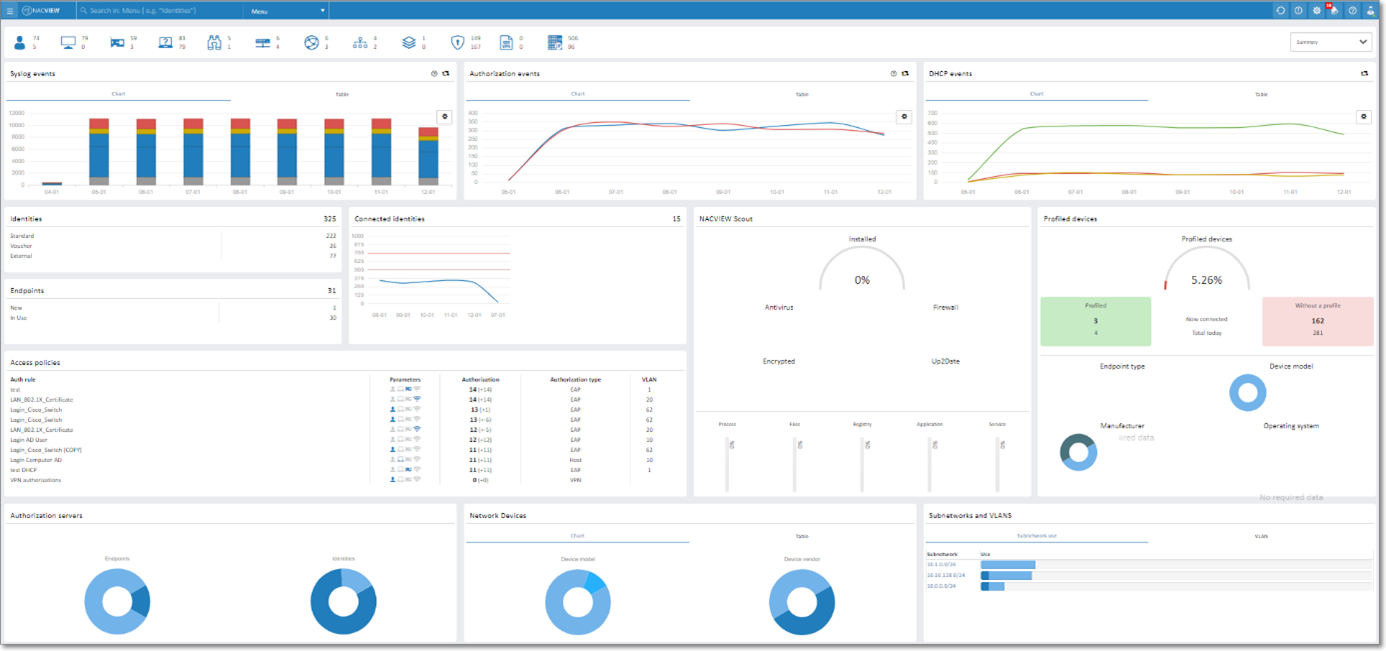Open the hamburger sidebar menu
The height and width of the screenshot is (651, 1386).
10,11
